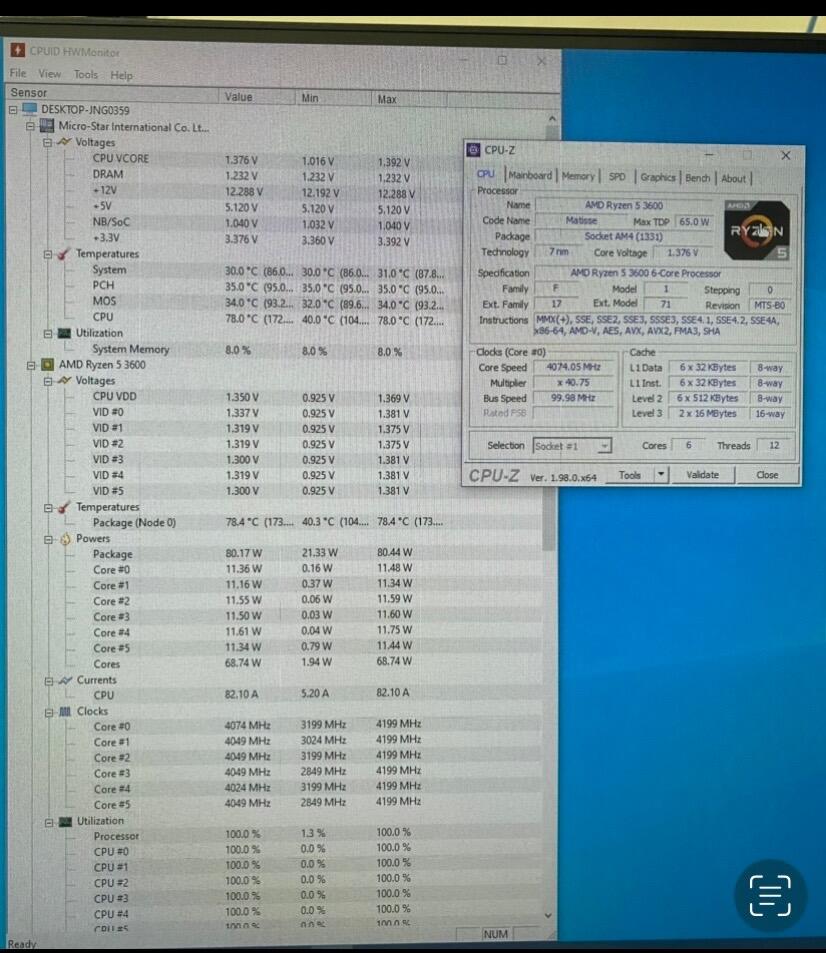Image resolution: width=826 pixels, height=953 pixels.
Task: Collapse the Powers group
Action: 48,539
